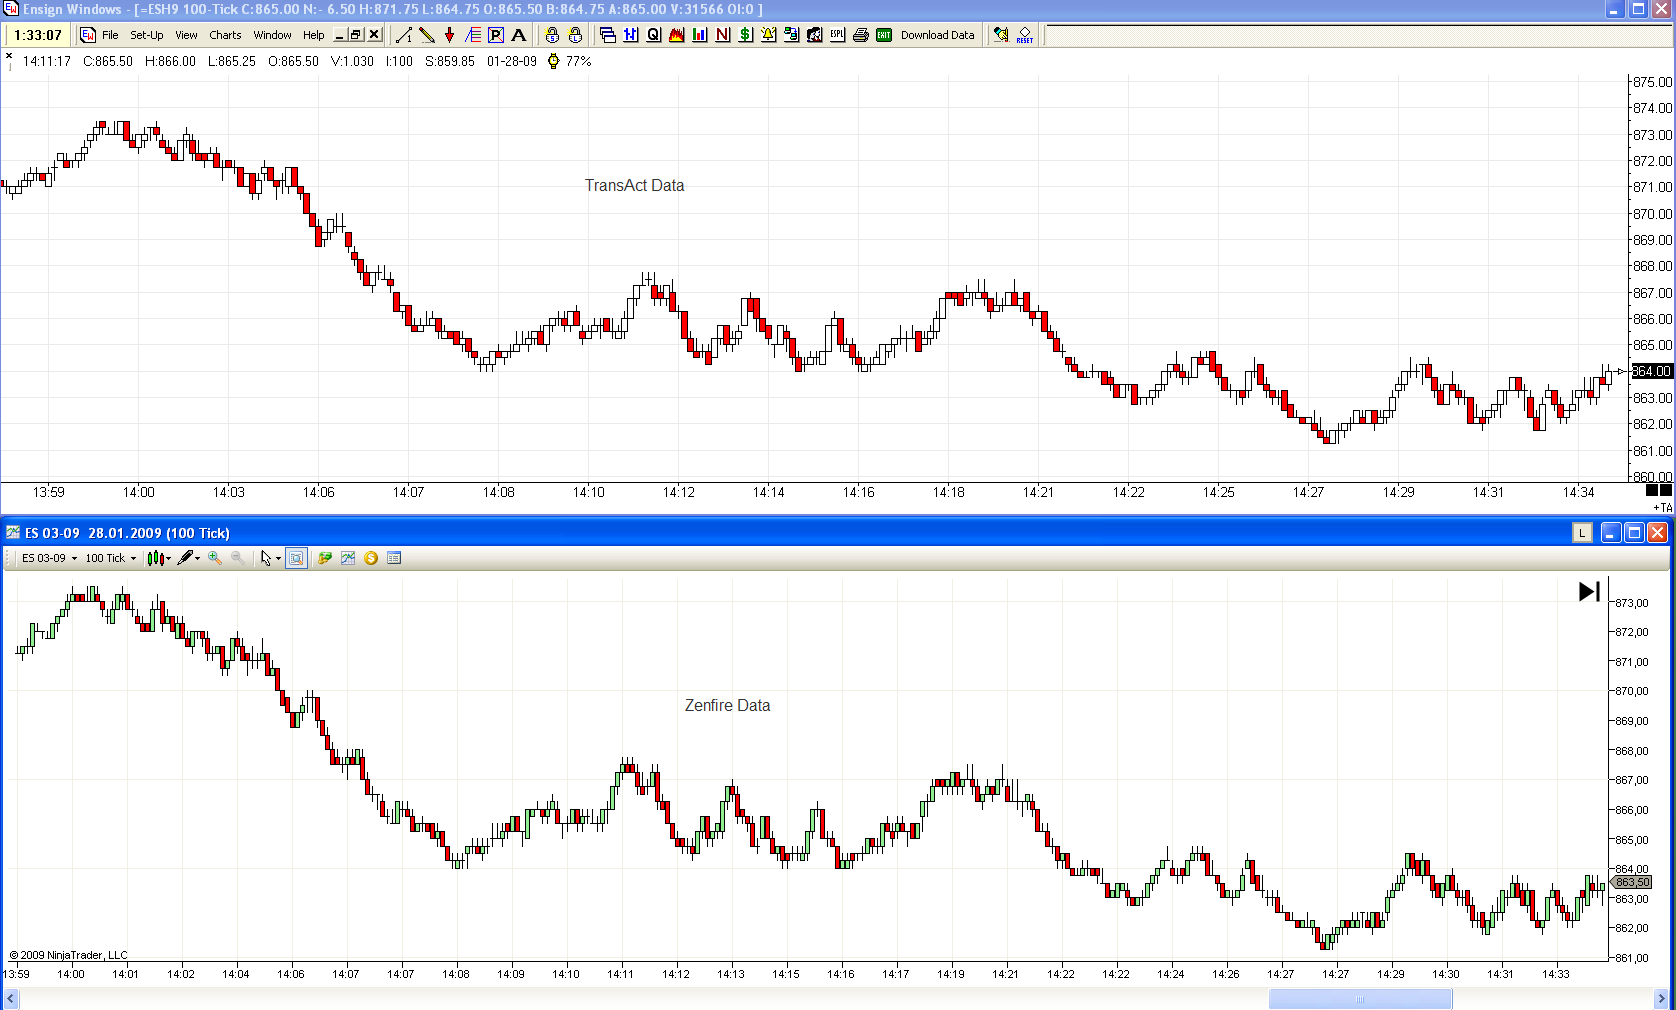Viewport: 1676px width, 1010px height.
Task: Expand the 100 Tick interval dropdown
Action: click(x=110, y=558)
